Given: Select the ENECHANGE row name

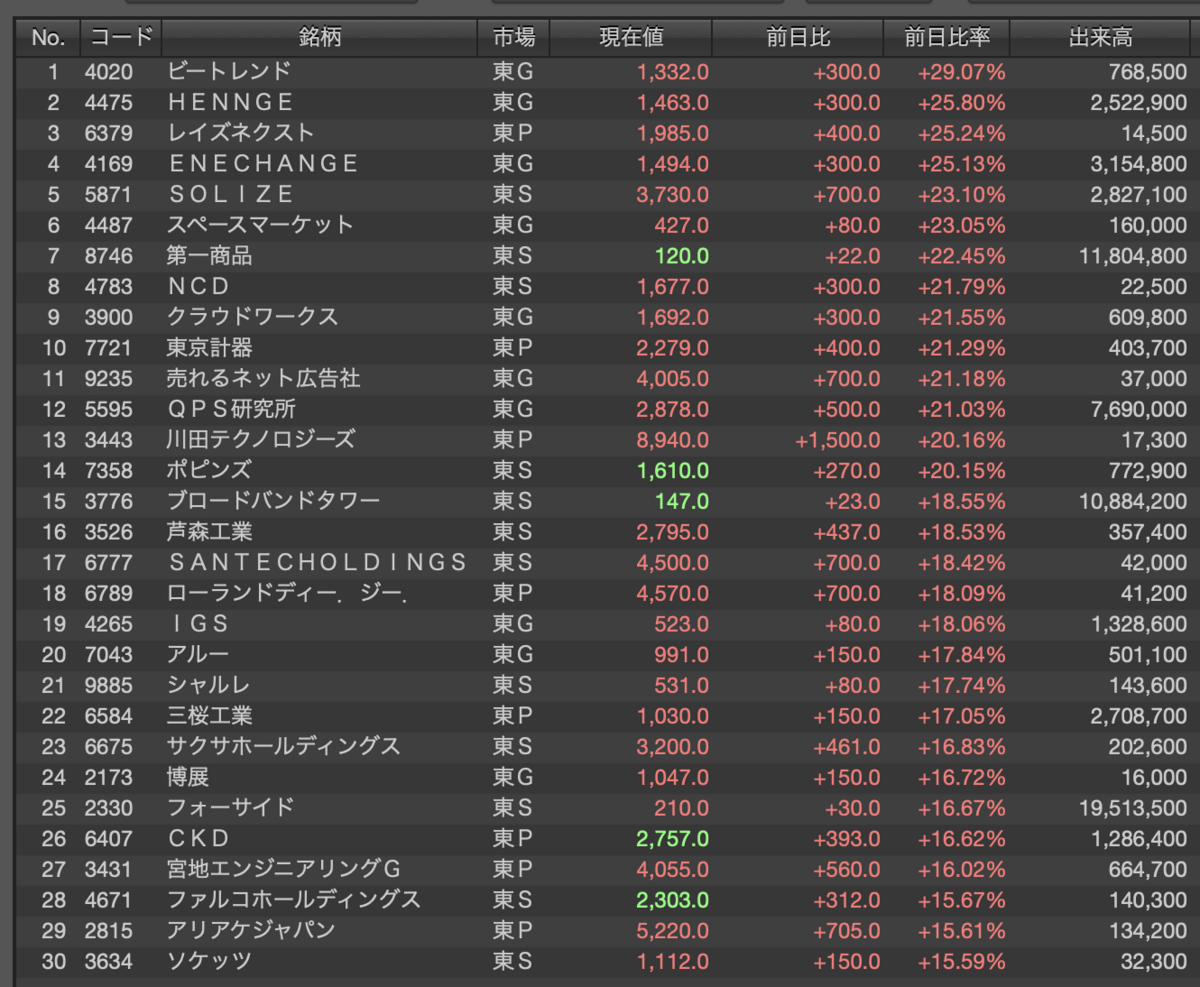Looking at the screenshot, I should (263, 164).
